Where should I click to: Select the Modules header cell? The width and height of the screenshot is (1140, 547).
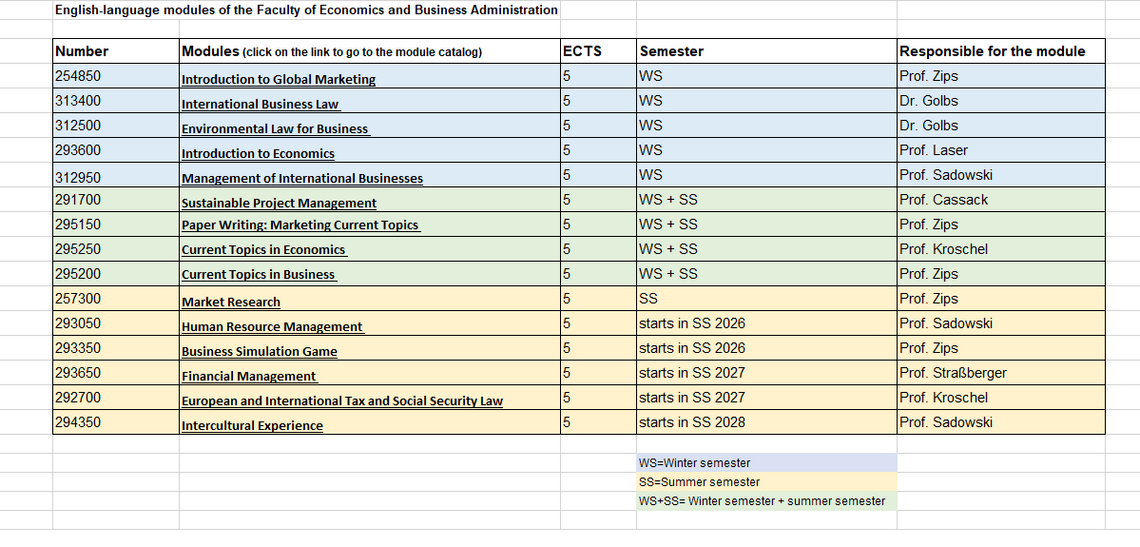[370, 52]
